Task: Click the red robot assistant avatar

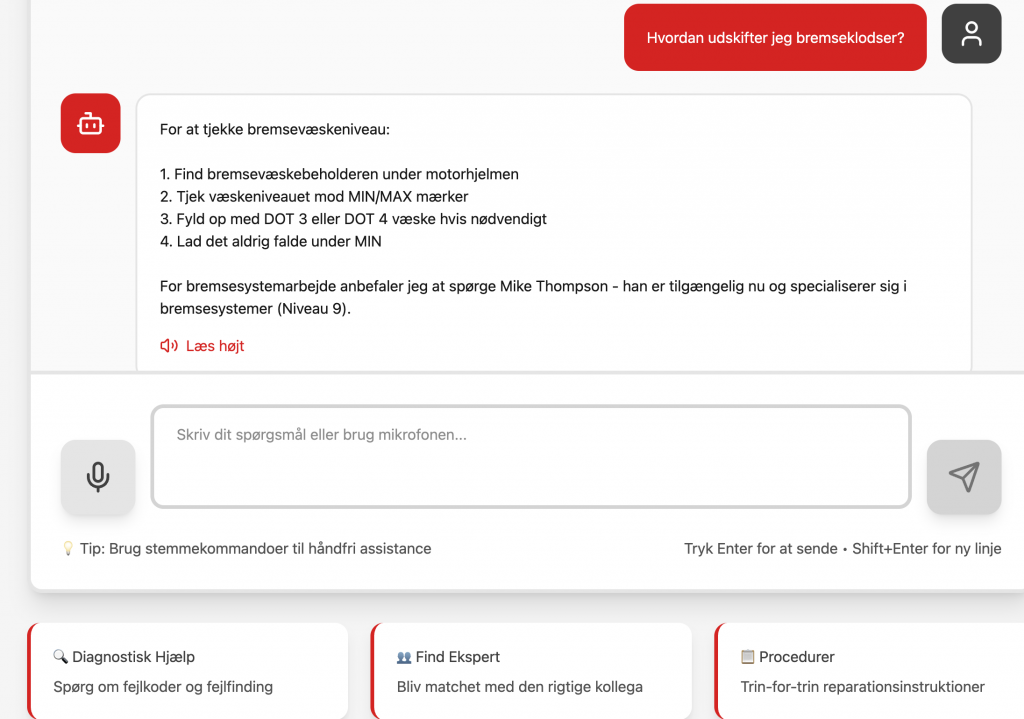Action: tap(91, 123)
